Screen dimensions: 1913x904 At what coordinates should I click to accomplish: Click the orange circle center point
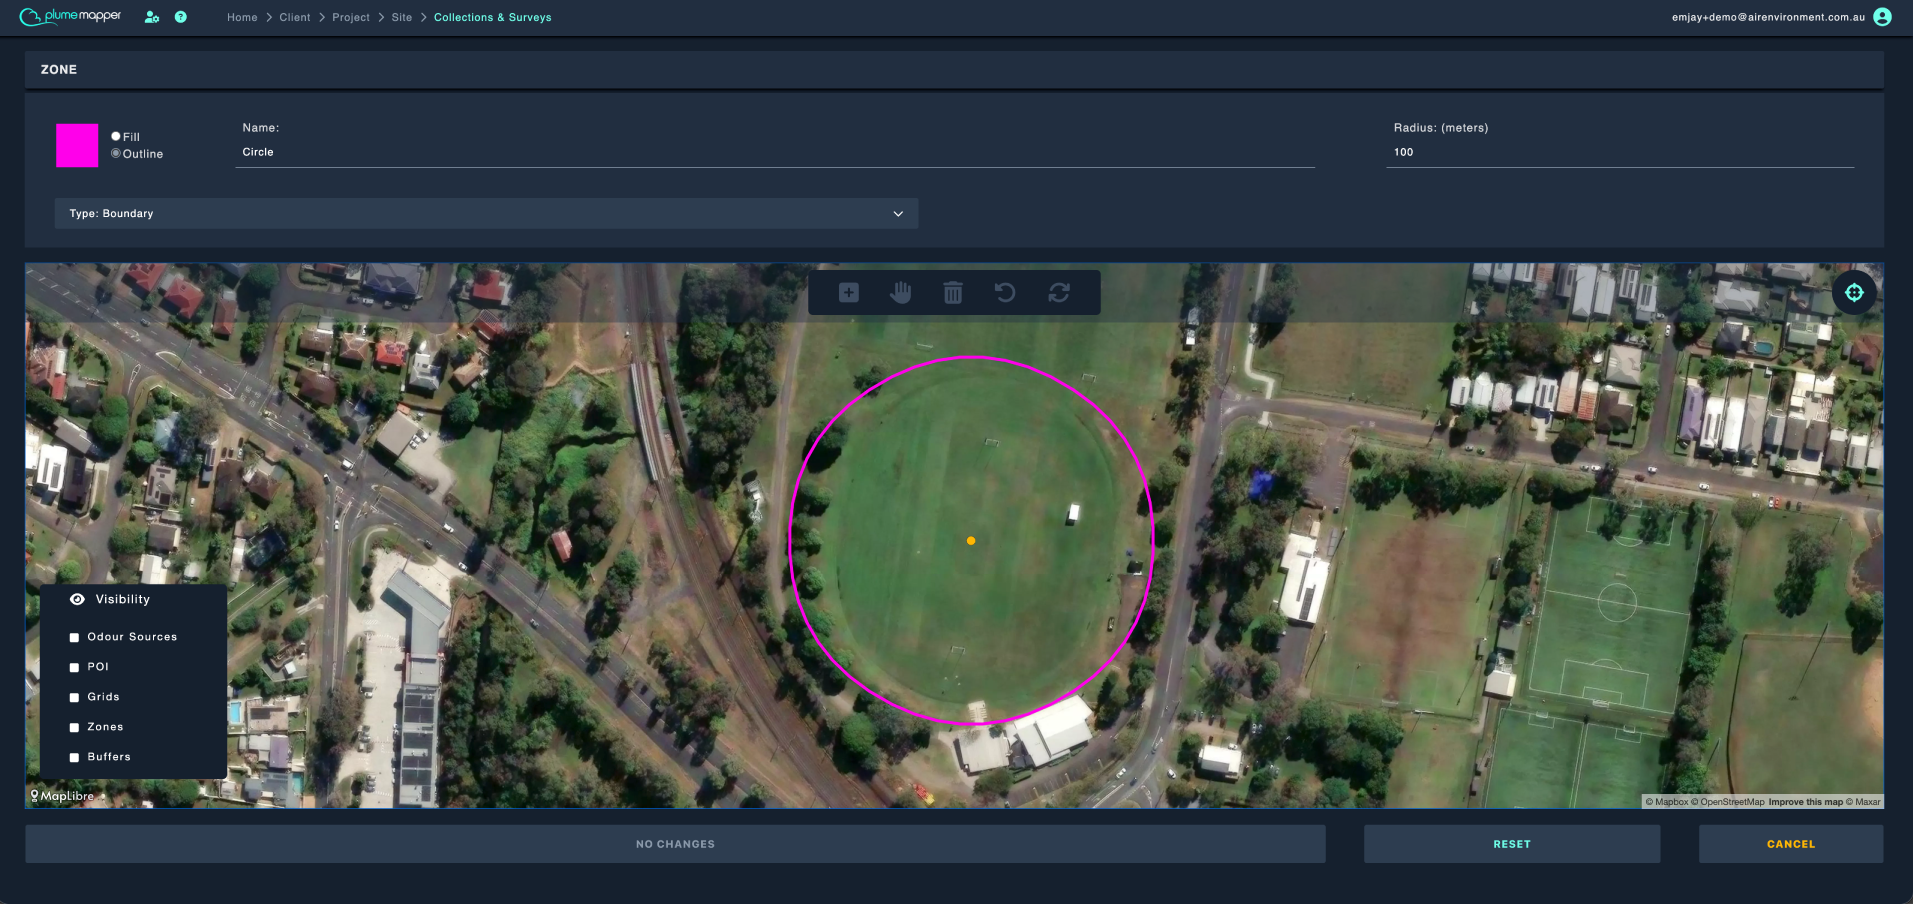pyautogui.click(x=971, y=541)
